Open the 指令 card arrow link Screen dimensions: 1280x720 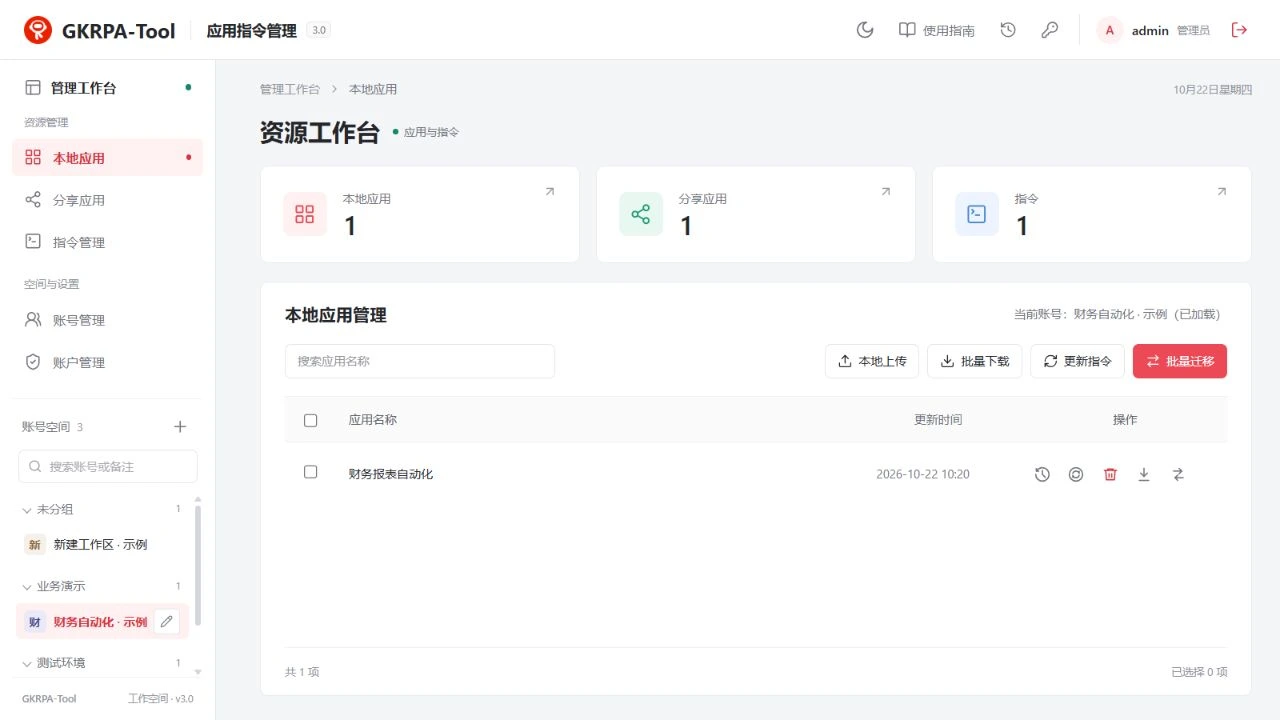(x=1221, y=192)
